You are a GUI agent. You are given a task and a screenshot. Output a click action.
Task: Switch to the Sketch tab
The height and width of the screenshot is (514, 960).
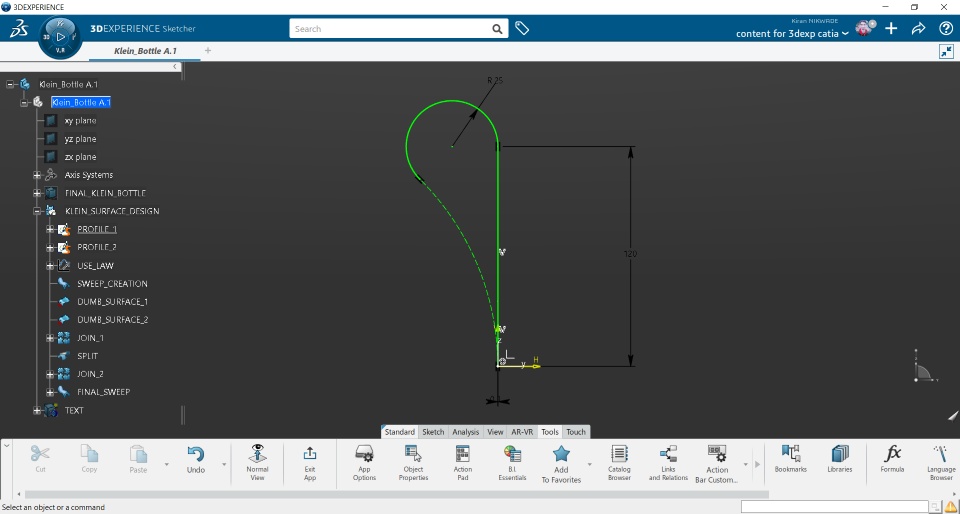tap(433, 431)
